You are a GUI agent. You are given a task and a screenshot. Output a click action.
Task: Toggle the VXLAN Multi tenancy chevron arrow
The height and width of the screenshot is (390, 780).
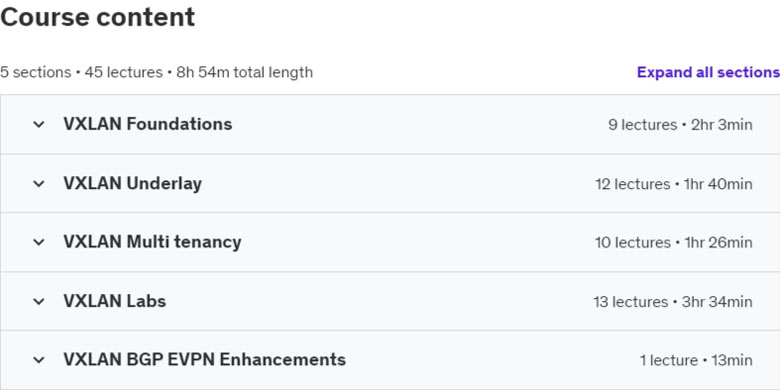(x=39, y=242)
